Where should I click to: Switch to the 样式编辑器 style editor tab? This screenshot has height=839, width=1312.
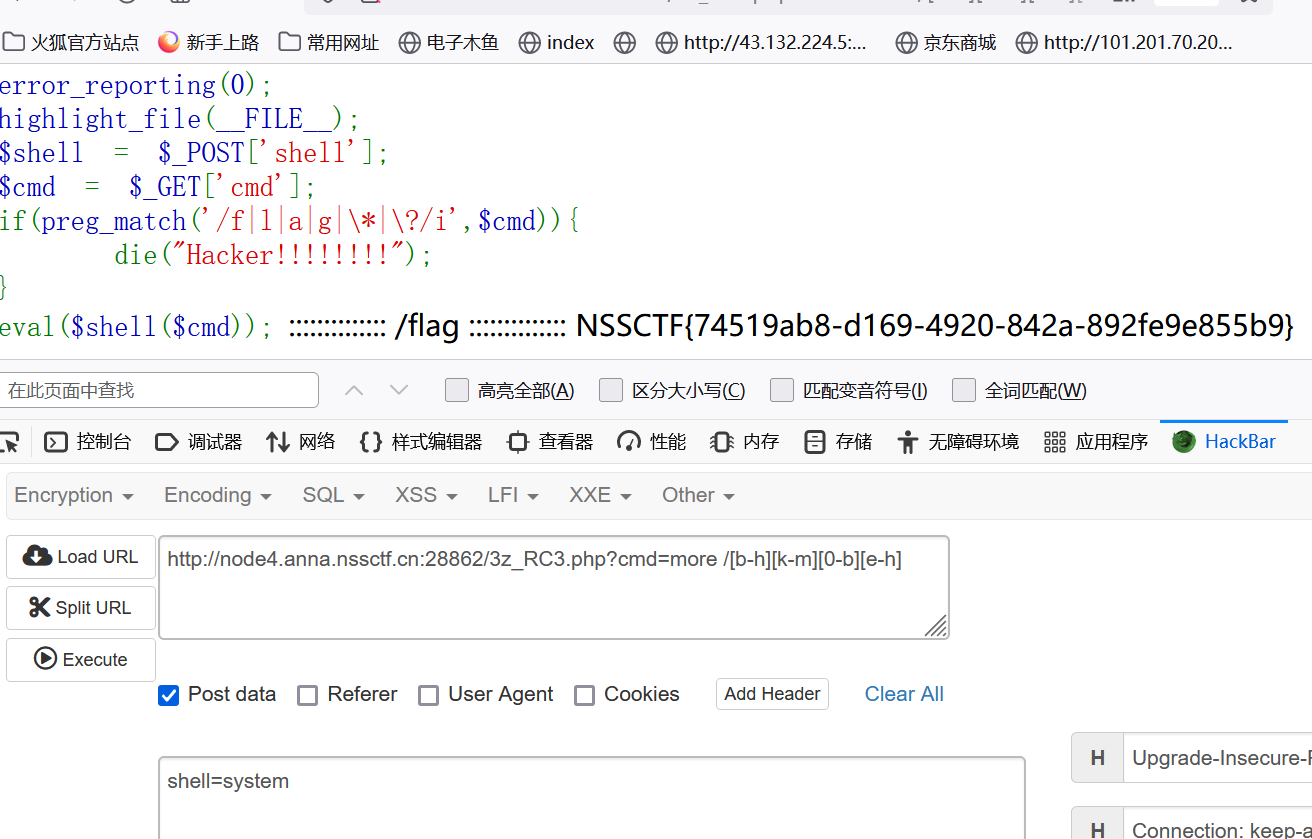(421, 442)
